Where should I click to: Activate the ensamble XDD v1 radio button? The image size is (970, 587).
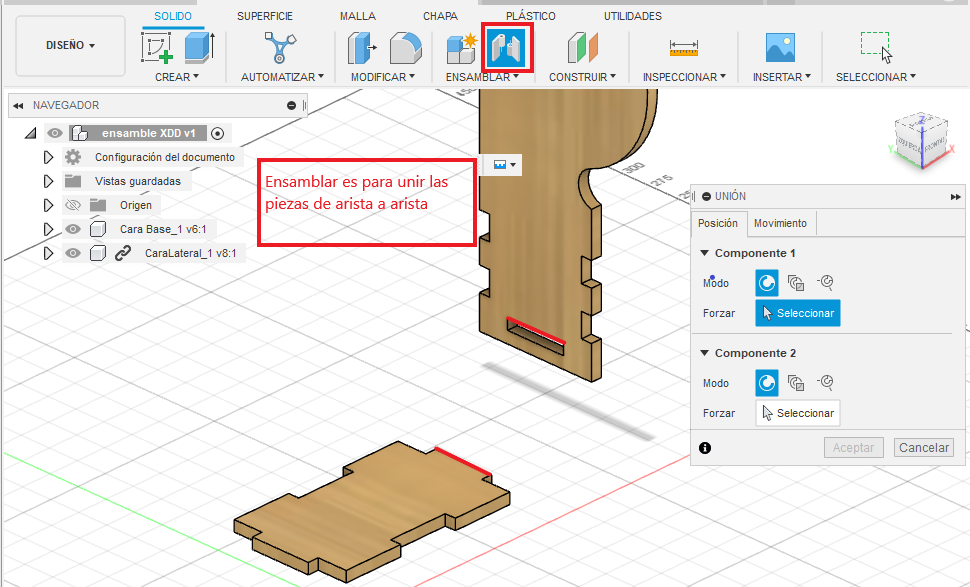[217, 133]
